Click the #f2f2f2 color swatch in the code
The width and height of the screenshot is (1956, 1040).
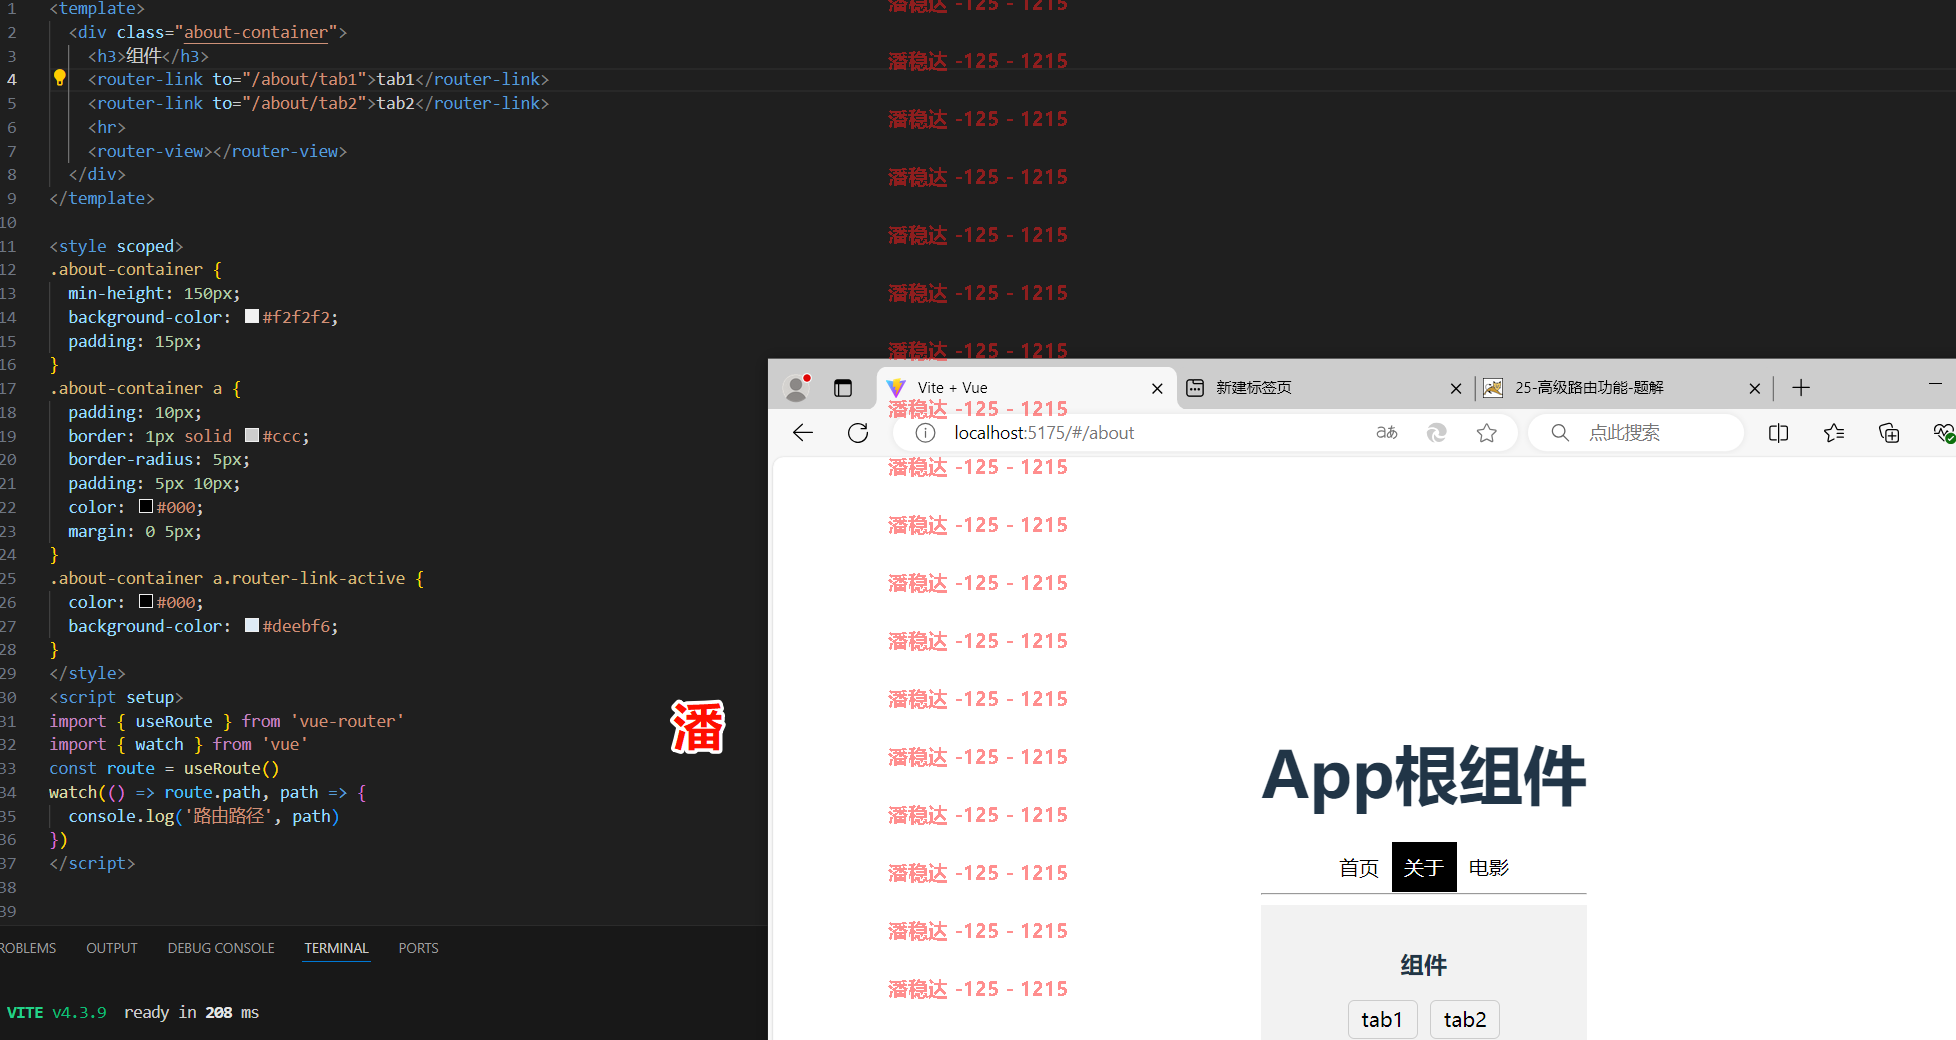coord(252,316)
